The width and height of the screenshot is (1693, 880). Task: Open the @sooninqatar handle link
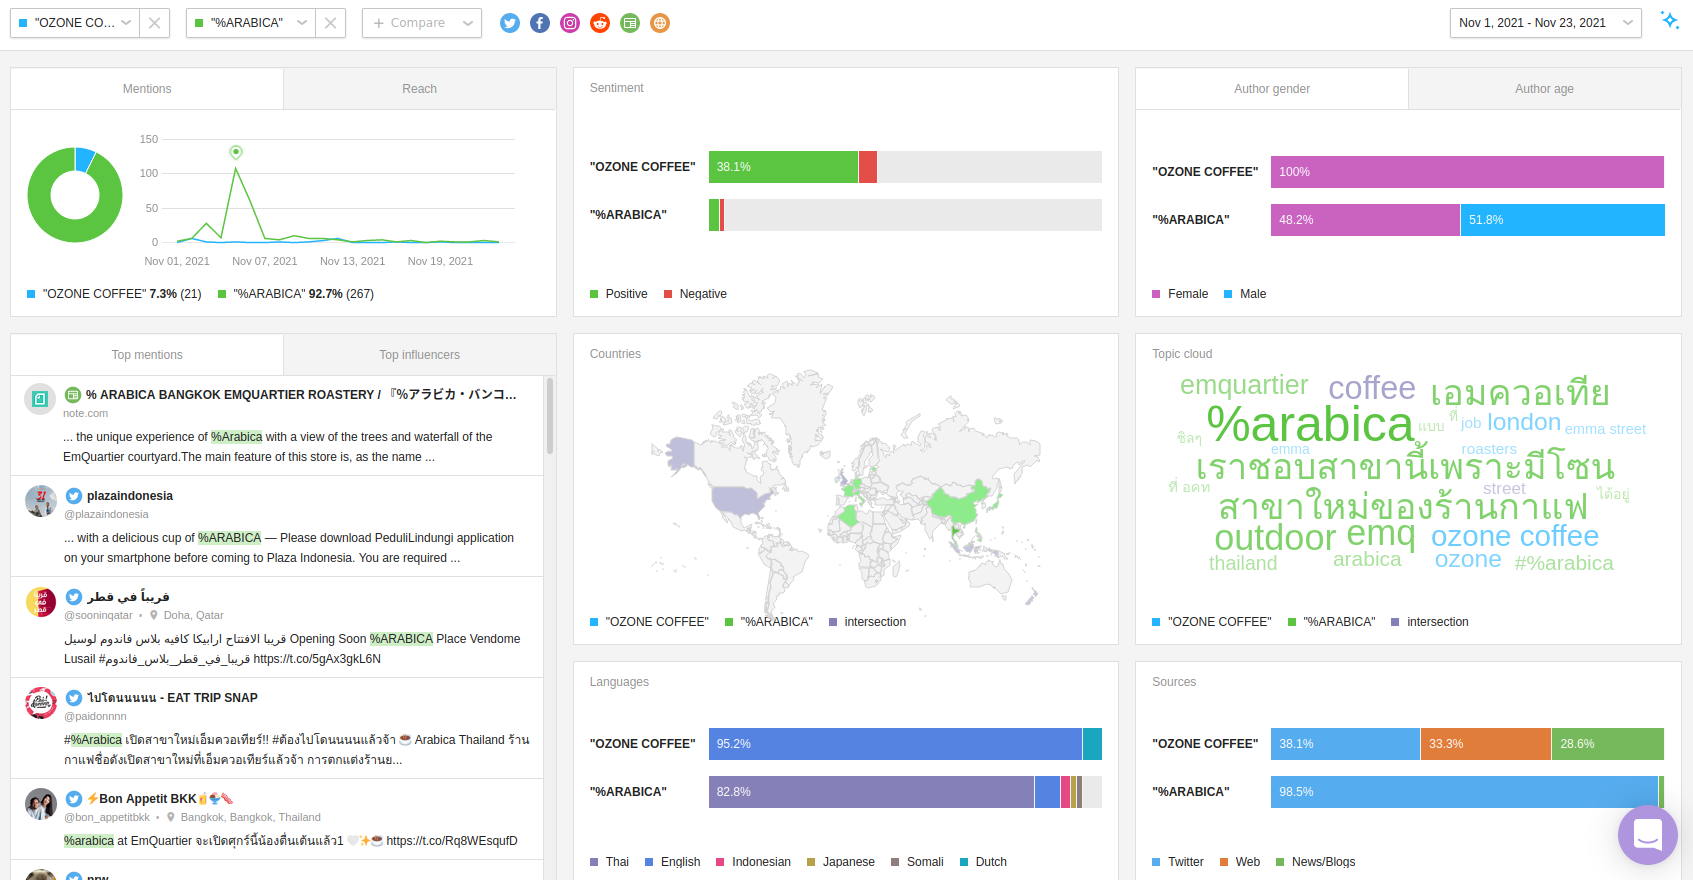coord(98,615)
